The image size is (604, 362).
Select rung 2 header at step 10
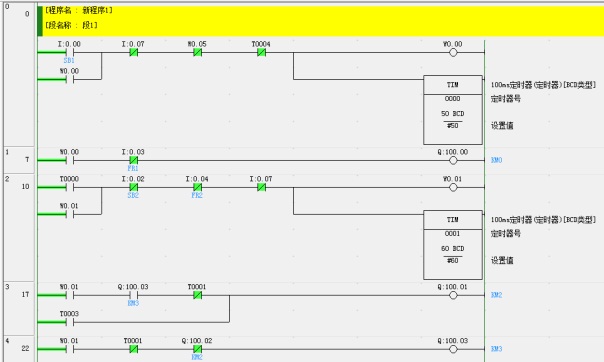click(x=19, y=227)
